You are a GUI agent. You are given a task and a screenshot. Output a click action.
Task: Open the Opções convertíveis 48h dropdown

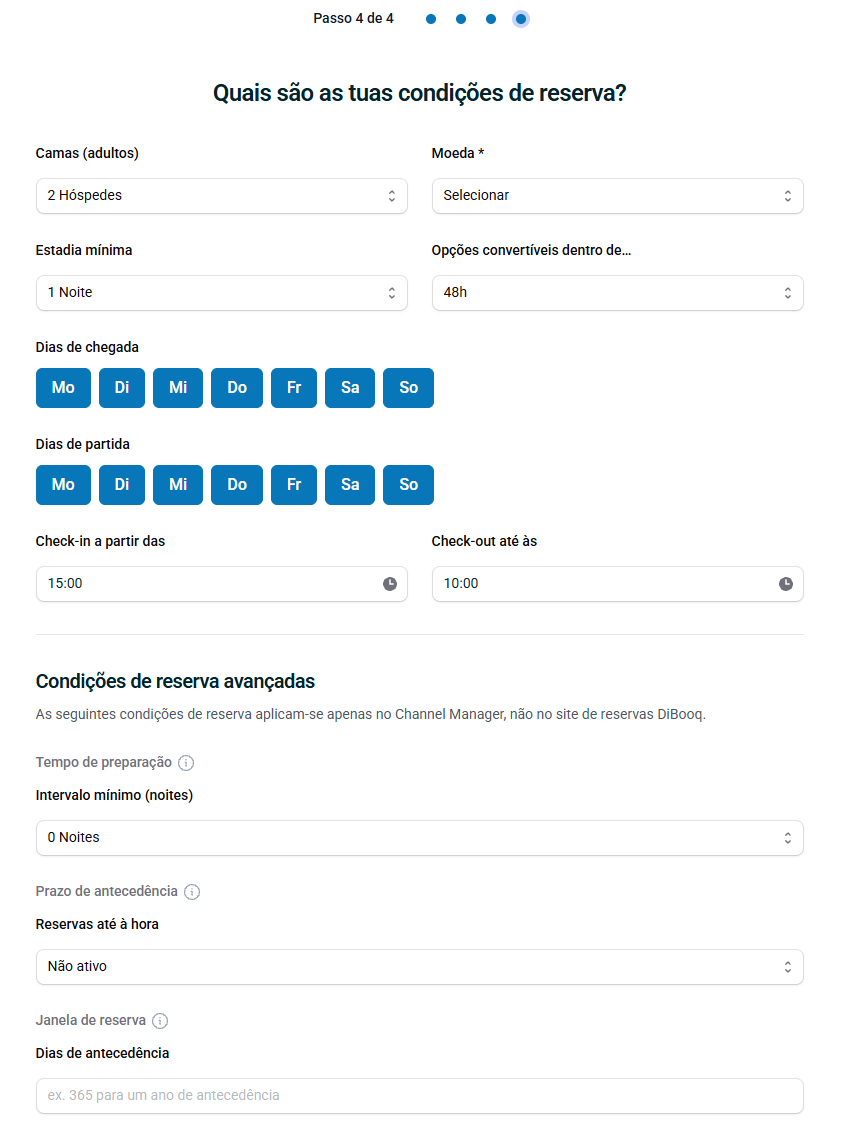click(x=617, y=293)
